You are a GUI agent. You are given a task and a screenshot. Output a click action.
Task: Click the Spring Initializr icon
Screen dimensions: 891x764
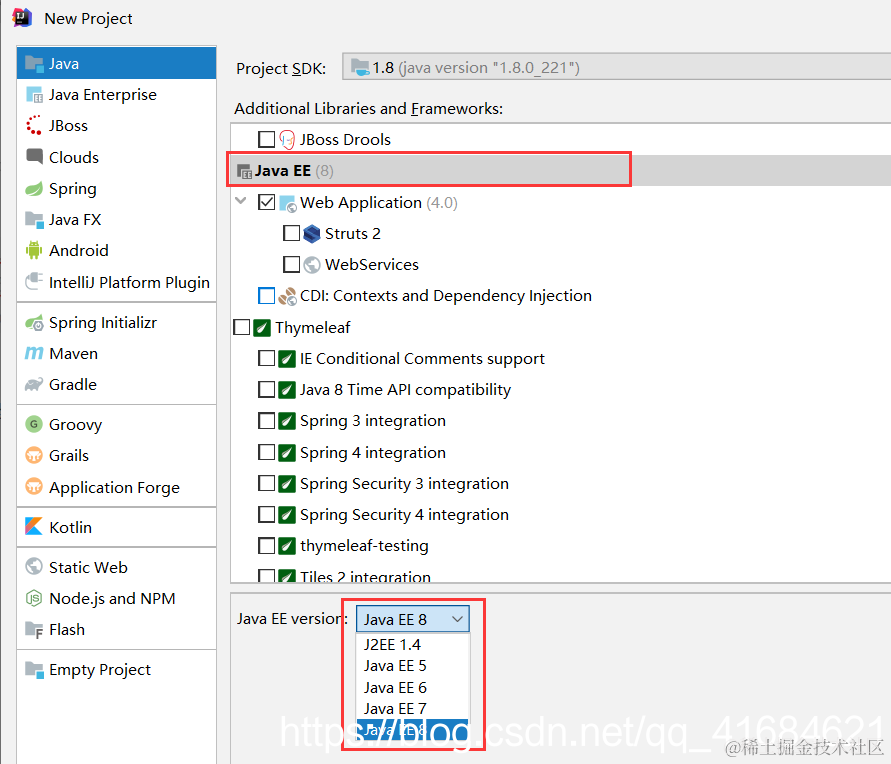(34, 323)
